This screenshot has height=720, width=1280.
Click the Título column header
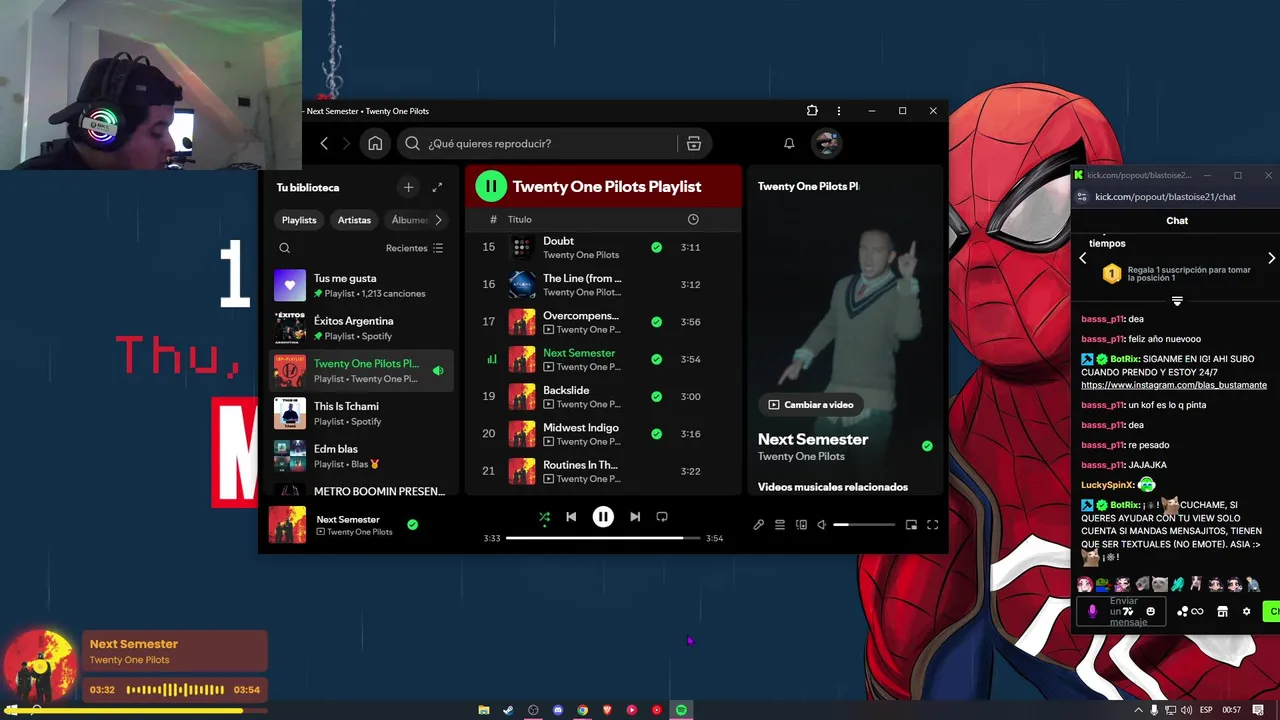click(x=520, y=219)
